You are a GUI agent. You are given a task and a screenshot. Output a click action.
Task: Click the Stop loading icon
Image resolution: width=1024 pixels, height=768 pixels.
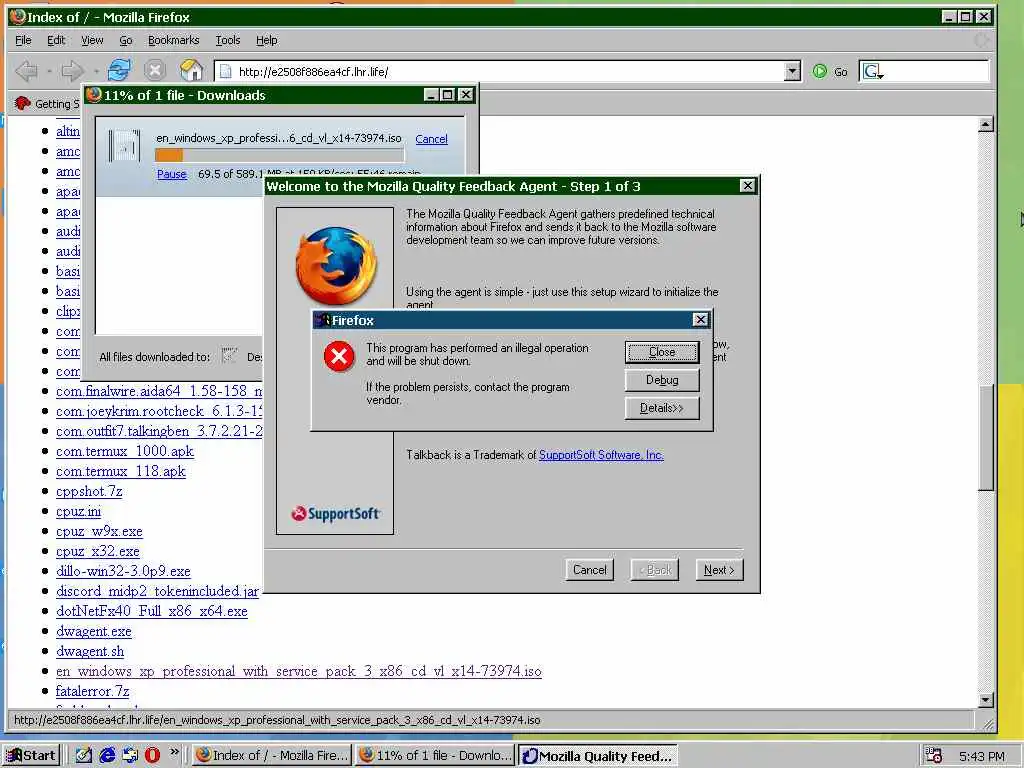pos(155,71)
